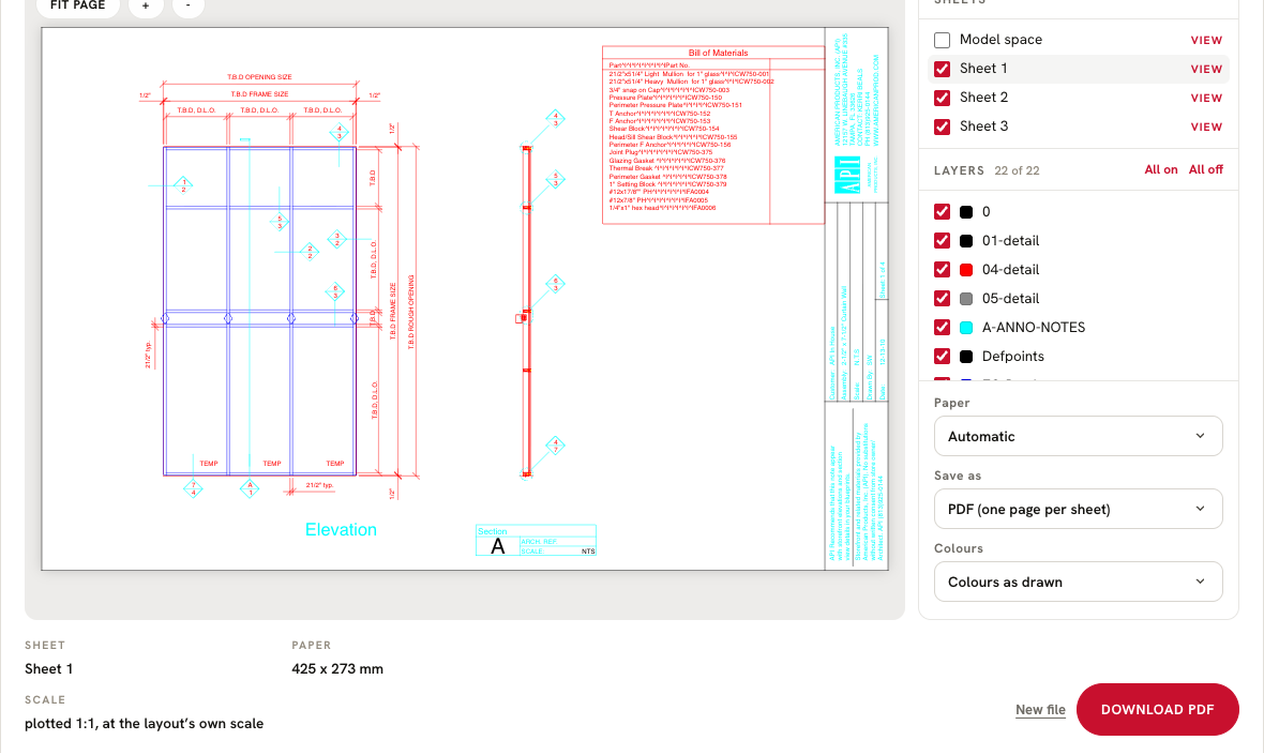Toggle the 01-detail layer checkbox
1264x753 pixels.
[x=942, y=241]
